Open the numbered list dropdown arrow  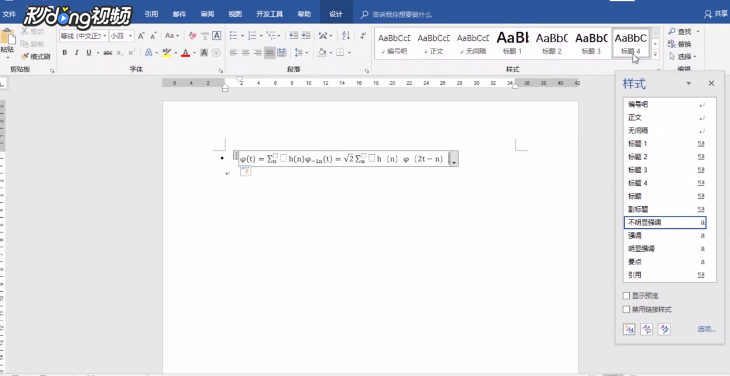click(x=261, y=36)
